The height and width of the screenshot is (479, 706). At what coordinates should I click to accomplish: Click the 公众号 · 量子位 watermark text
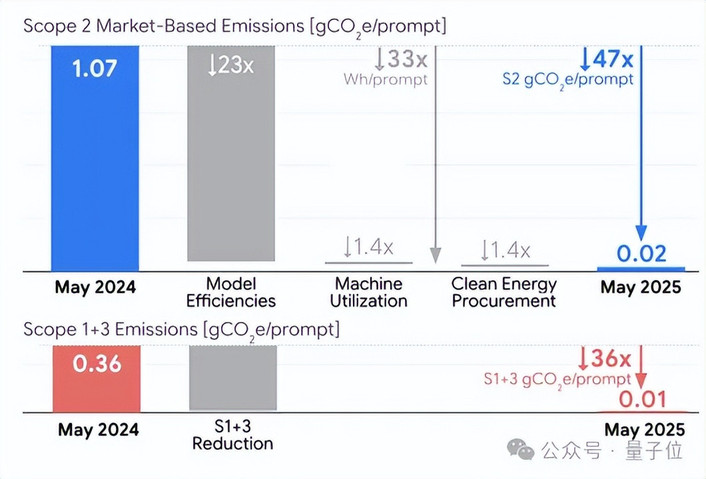point(612,450)
